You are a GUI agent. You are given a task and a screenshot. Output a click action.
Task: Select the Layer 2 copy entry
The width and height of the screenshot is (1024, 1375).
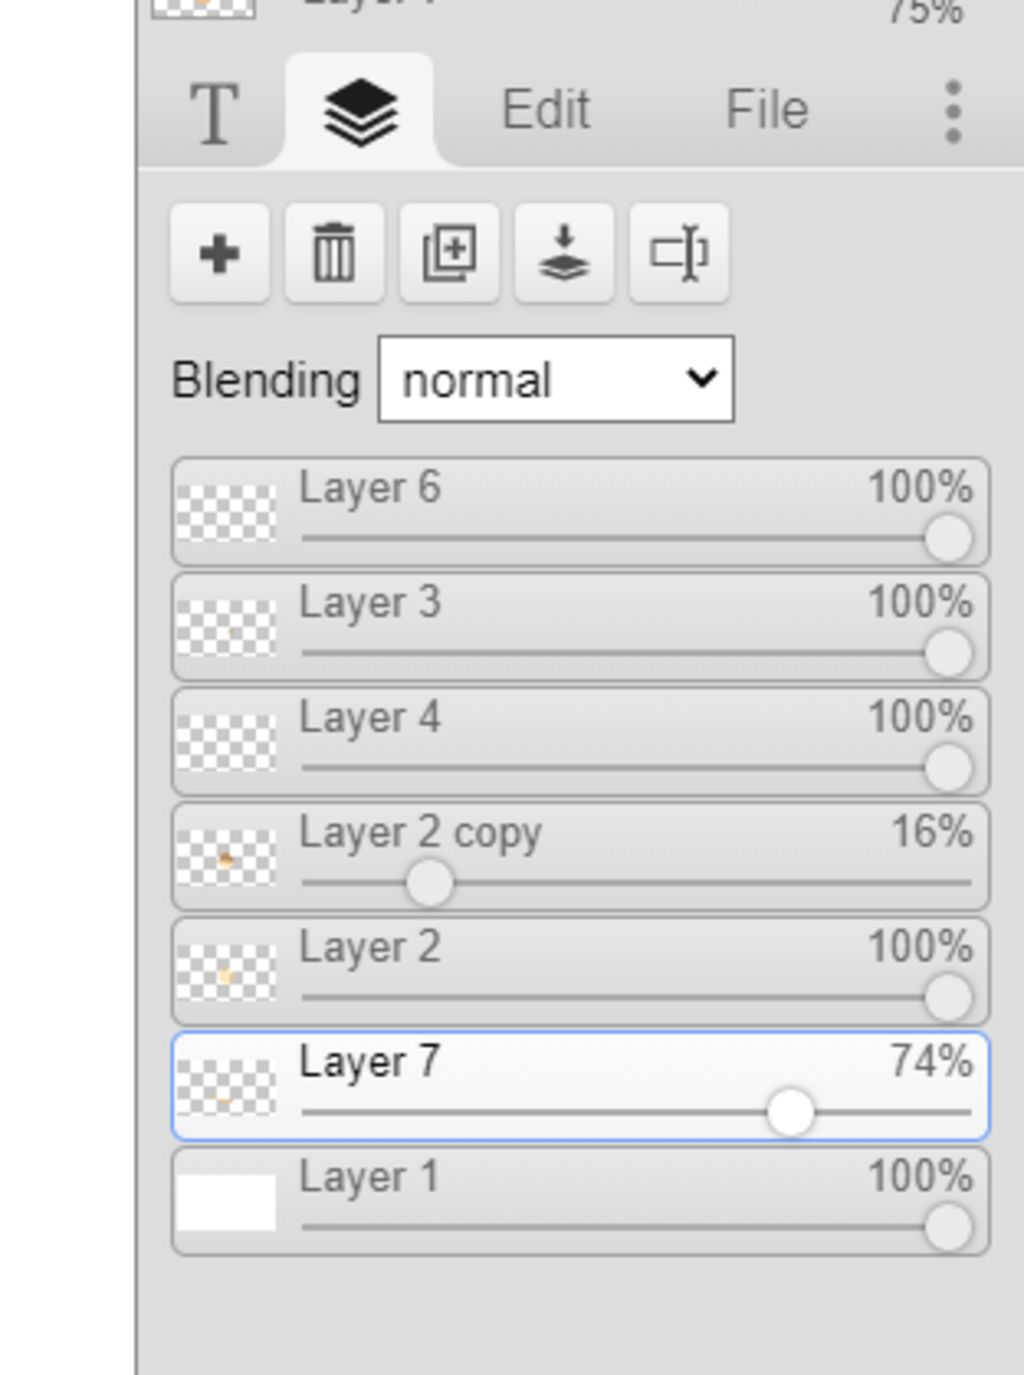click(x=581, y=856)
